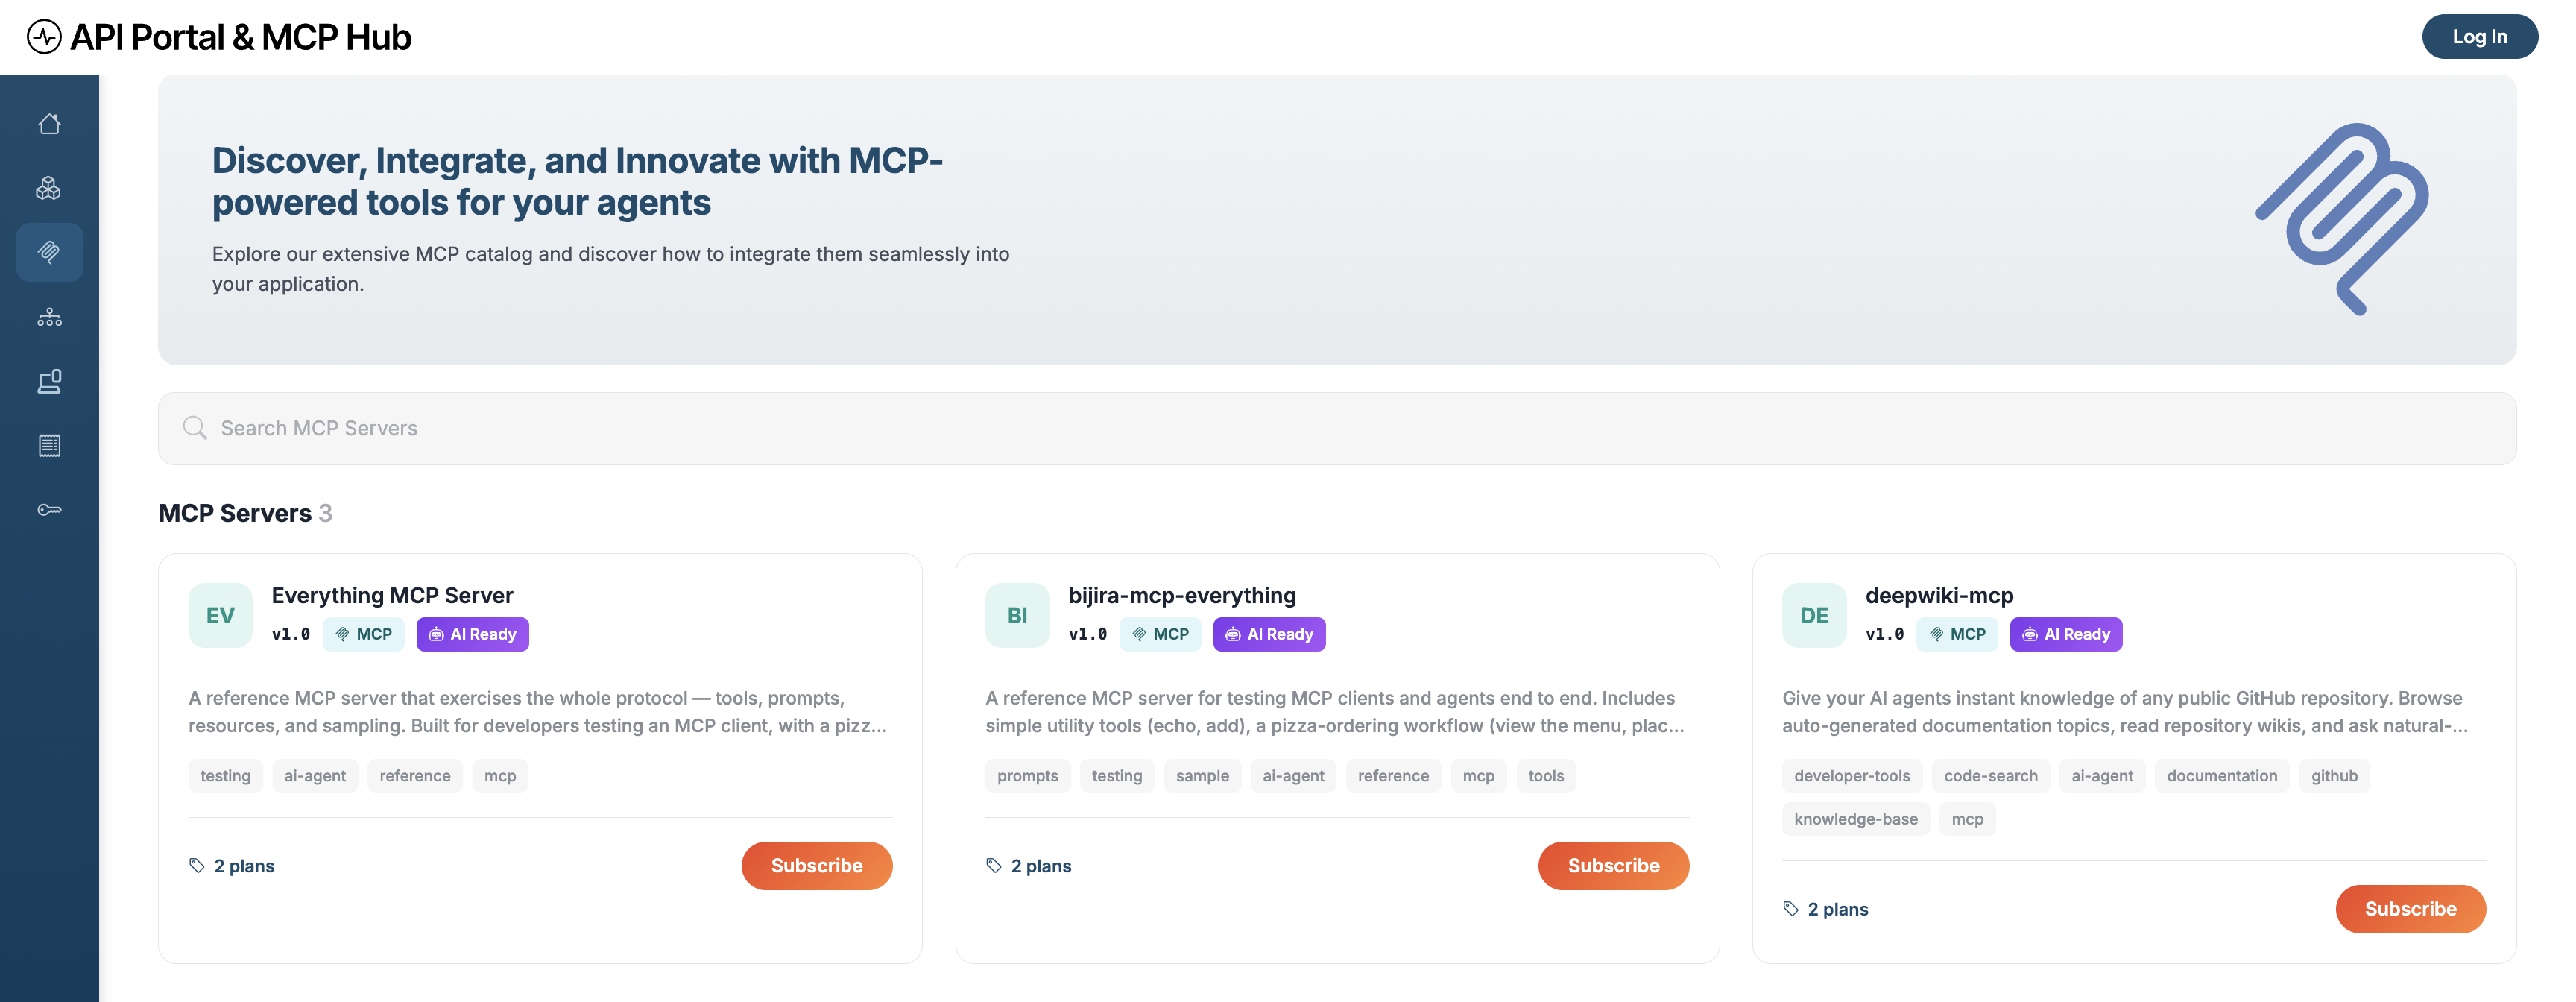This screenshot has width=2576, height=1002.
Task: Click the 'MCP Servers 3' heading
Action: point(245,513)
